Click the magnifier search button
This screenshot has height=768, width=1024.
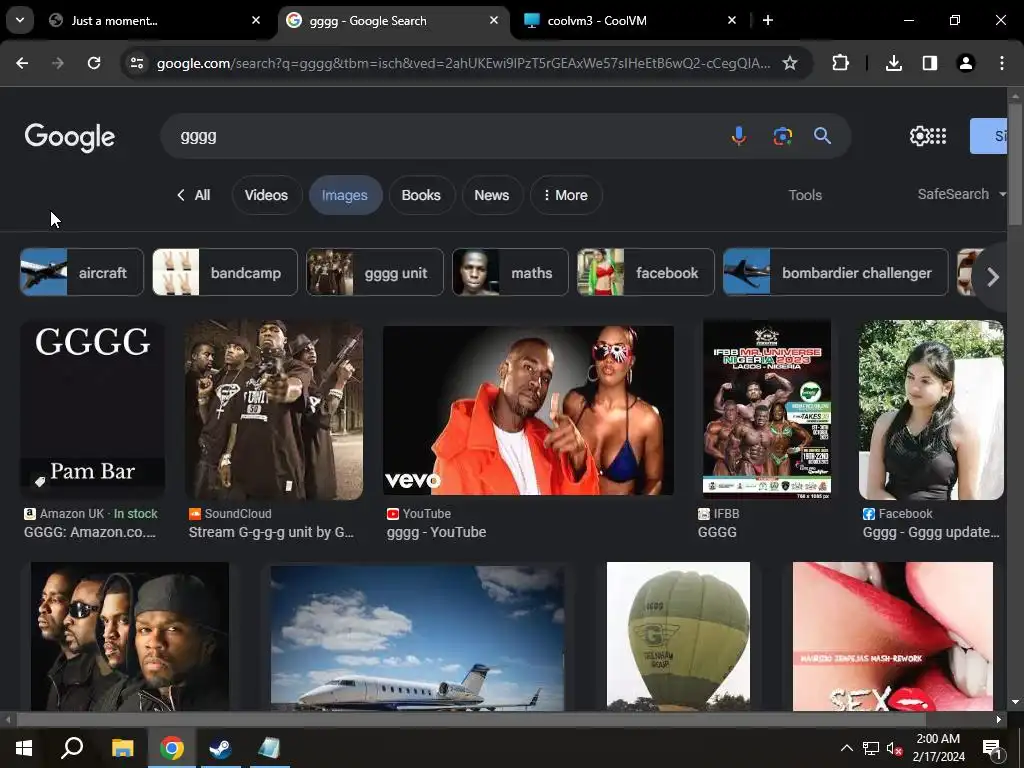click(822, 136)
